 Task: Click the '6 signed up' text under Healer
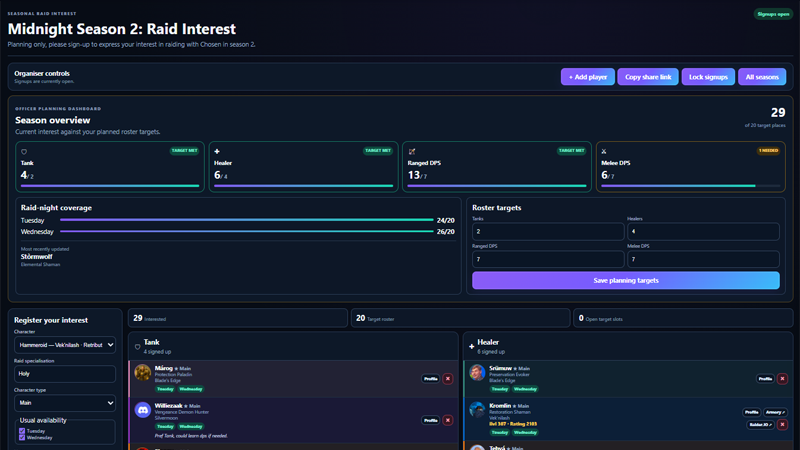click(x=491, y=352)
